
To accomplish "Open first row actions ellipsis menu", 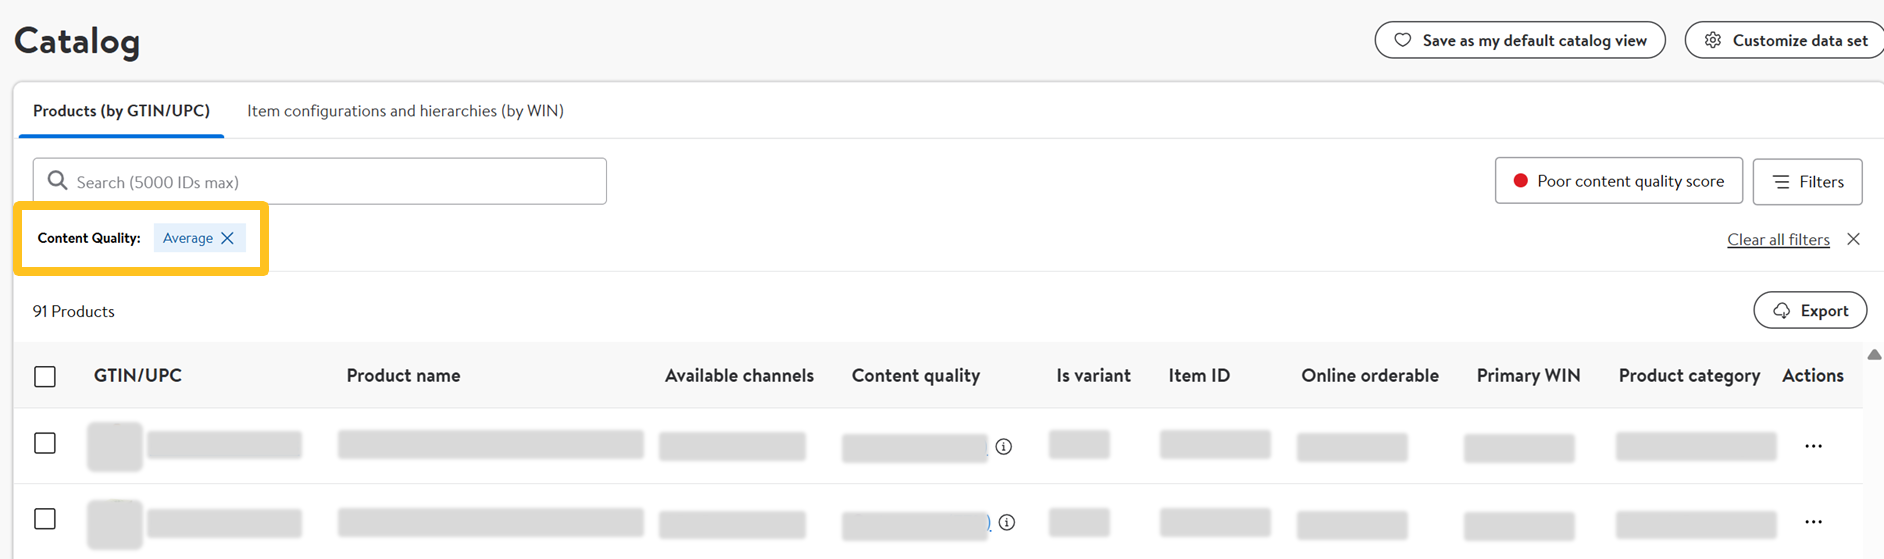I will [x=1813, y=446].
